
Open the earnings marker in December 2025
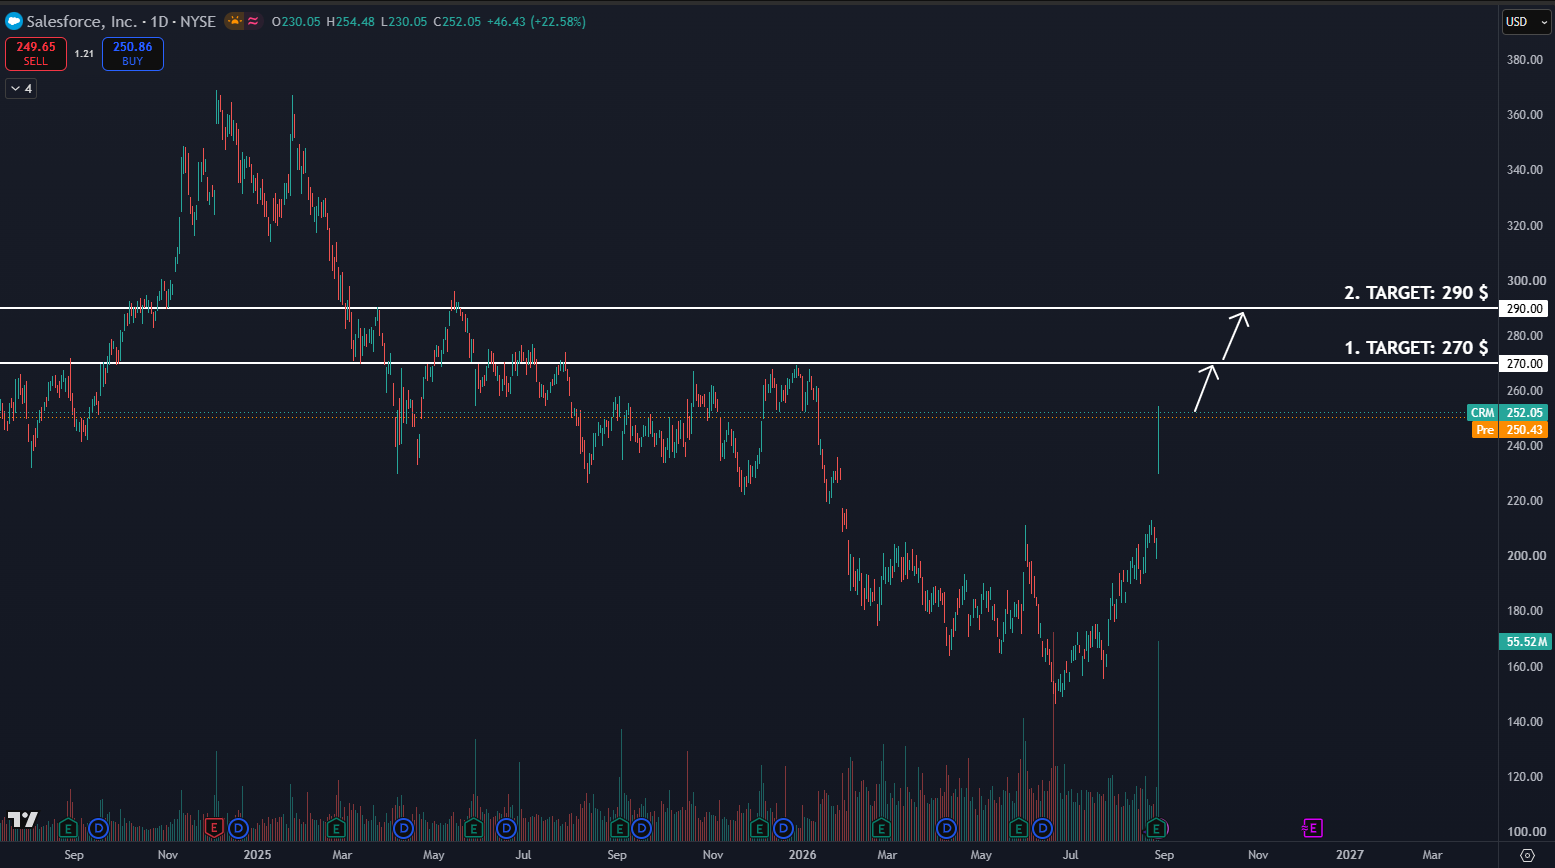tap(759, 828)
